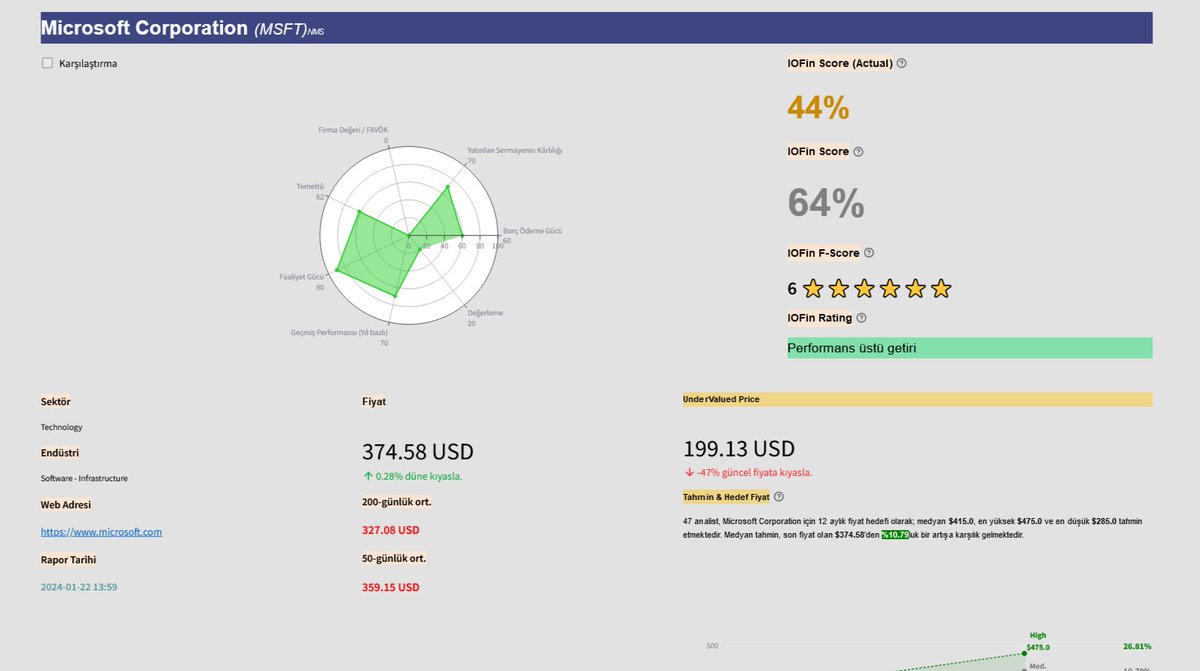The height and width of the screenshot is (671, 1200).
Task: Click the 200-günlük ort. label
Action: [397, 502]
